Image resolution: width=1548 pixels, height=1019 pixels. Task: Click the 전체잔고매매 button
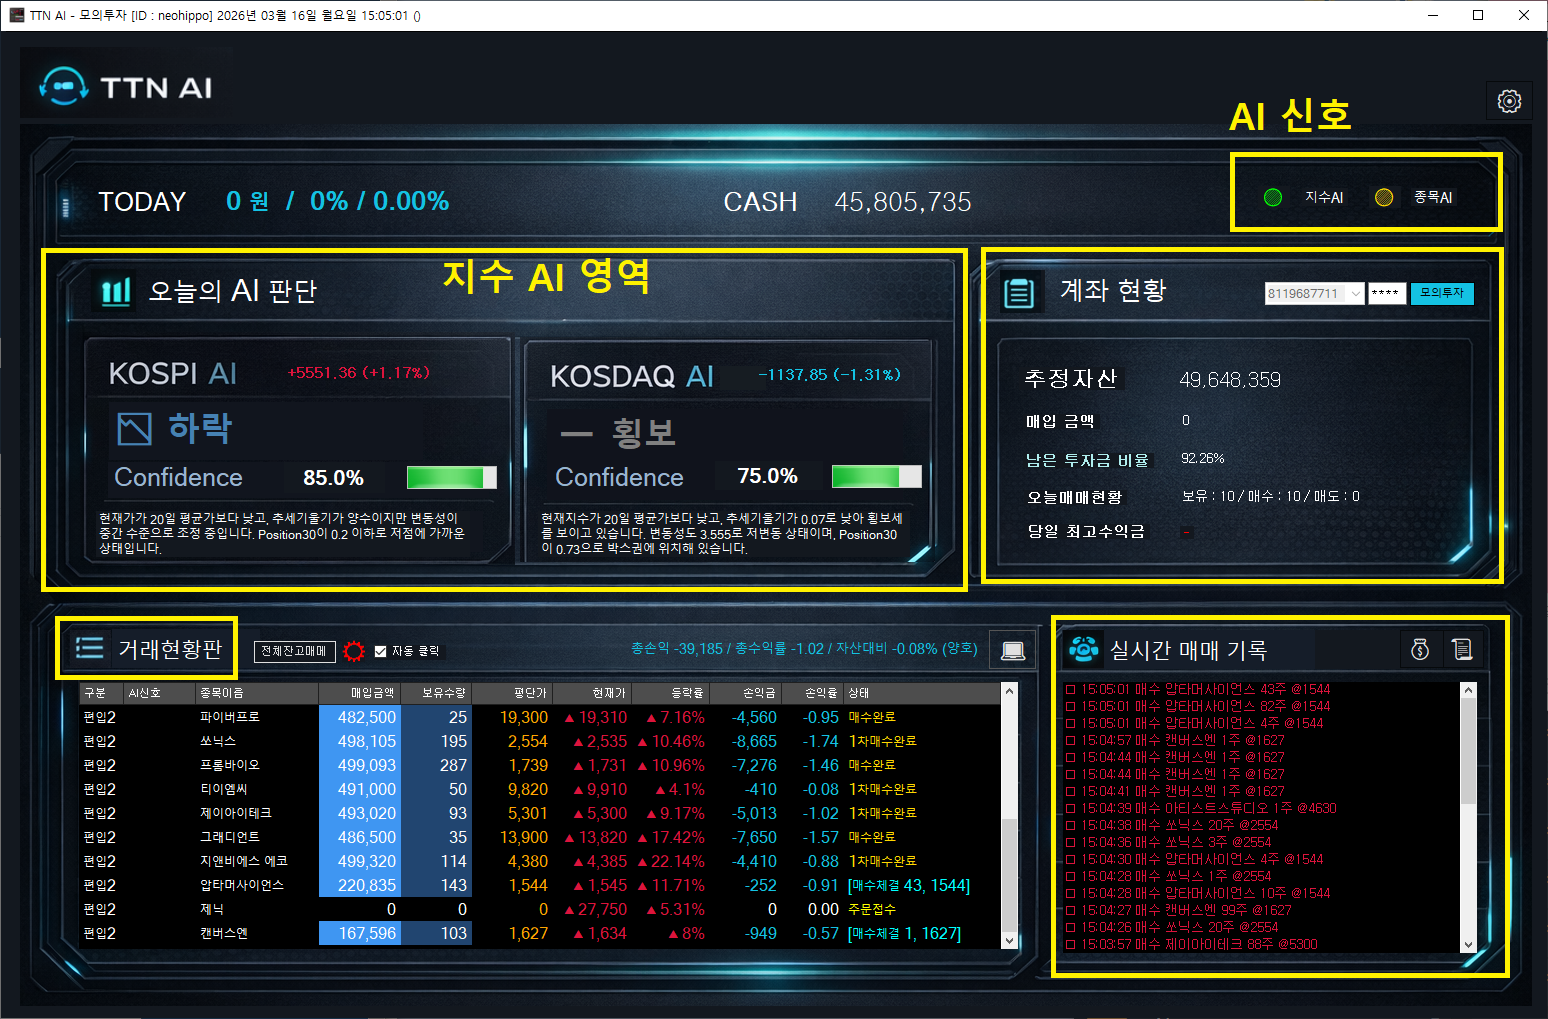294,651
